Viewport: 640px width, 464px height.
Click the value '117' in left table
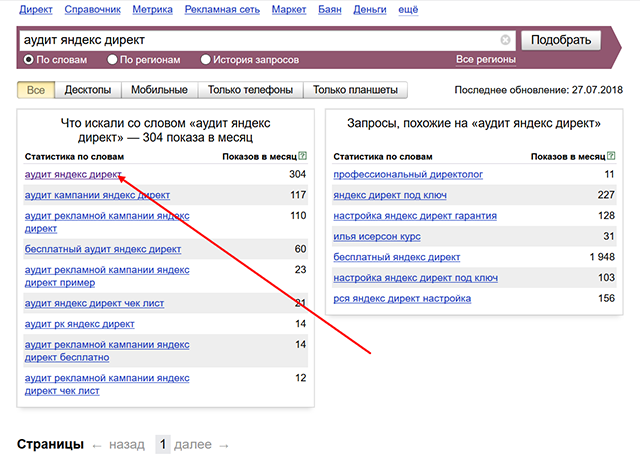tap(298, 195)
